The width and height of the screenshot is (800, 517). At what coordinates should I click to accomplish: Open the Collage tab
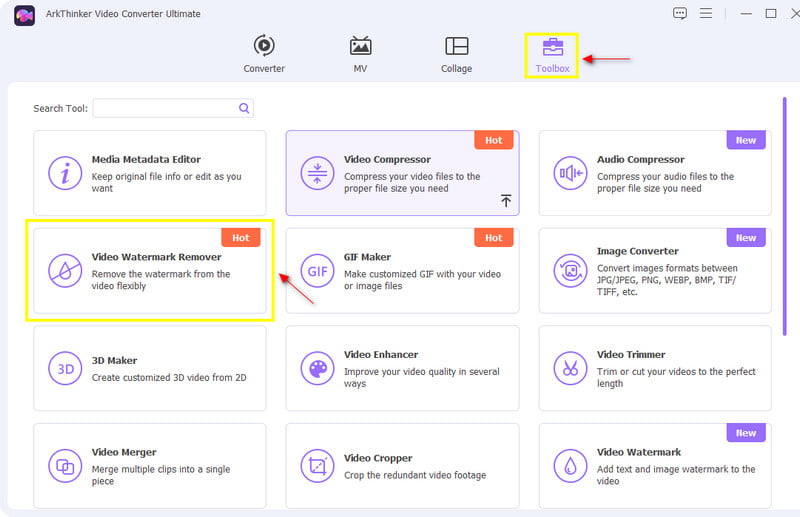[456, 55]
